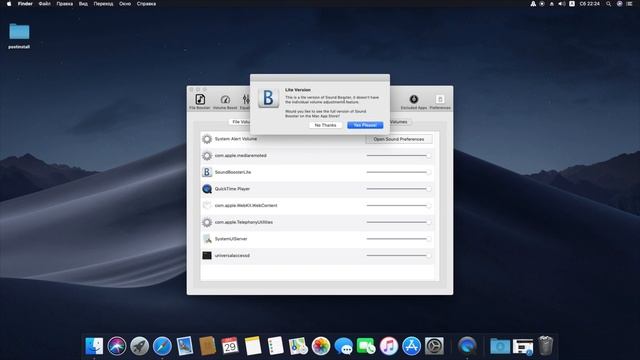Open Excluded Apps in the toolbar
Viewport: 640px width, 360px height.
[413, 101]
